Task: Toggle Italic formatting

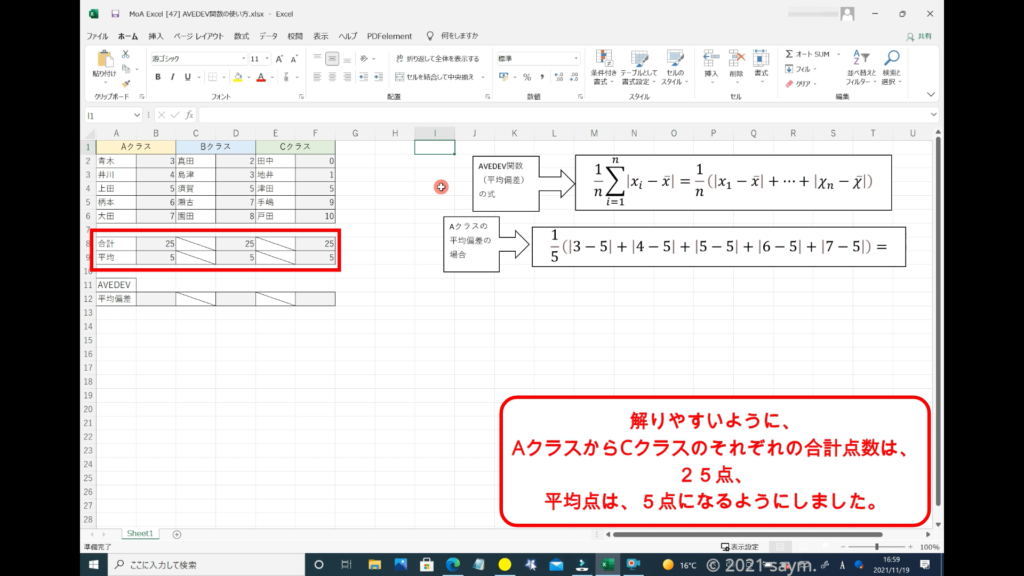Action: (x=173, y=77)
